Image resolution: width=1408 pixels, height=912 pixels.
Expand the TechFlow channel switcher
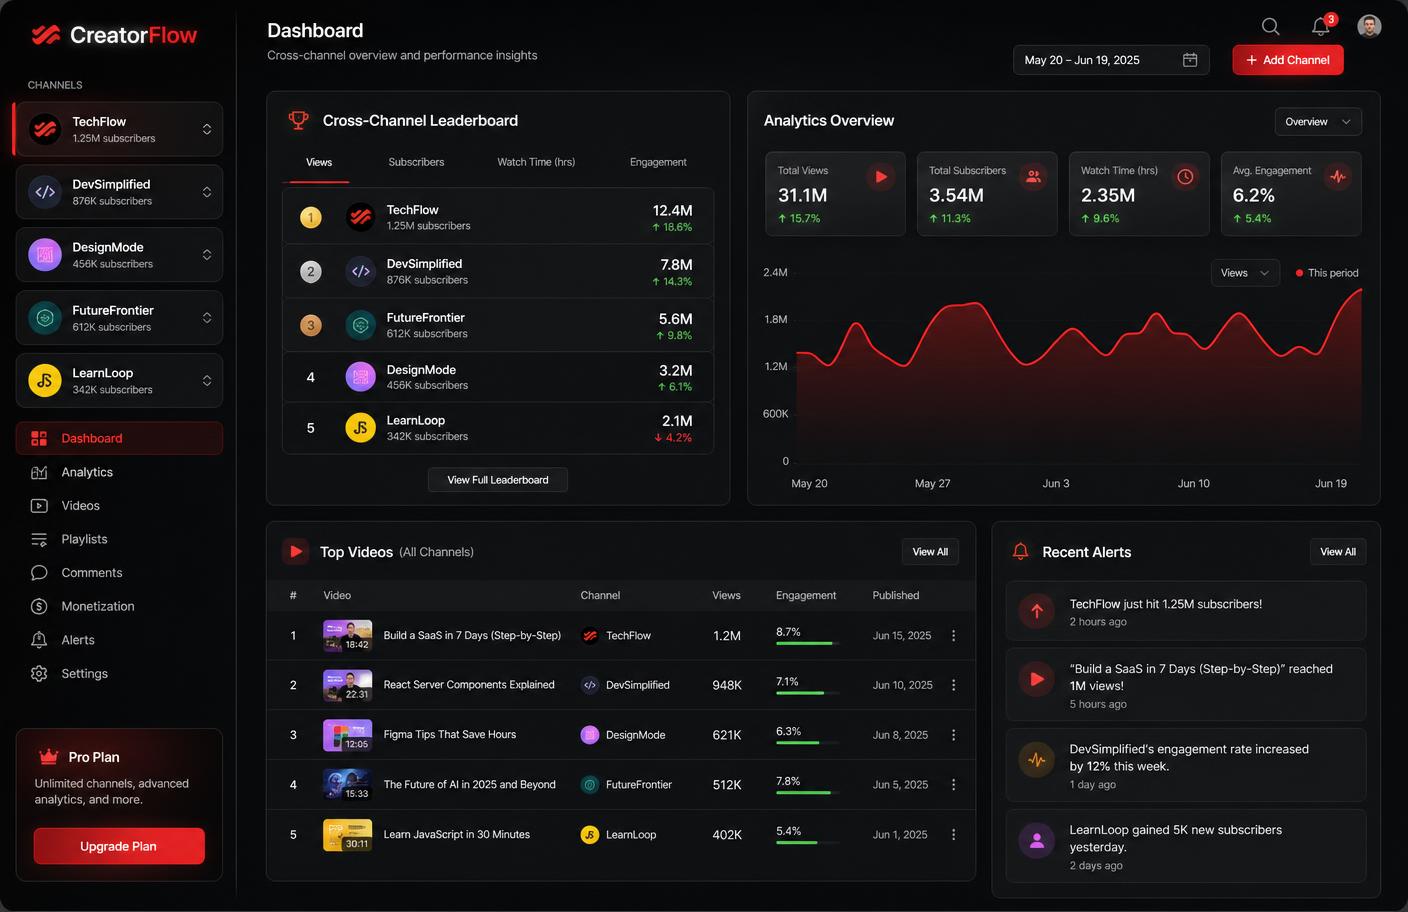[x=207, y=129]
